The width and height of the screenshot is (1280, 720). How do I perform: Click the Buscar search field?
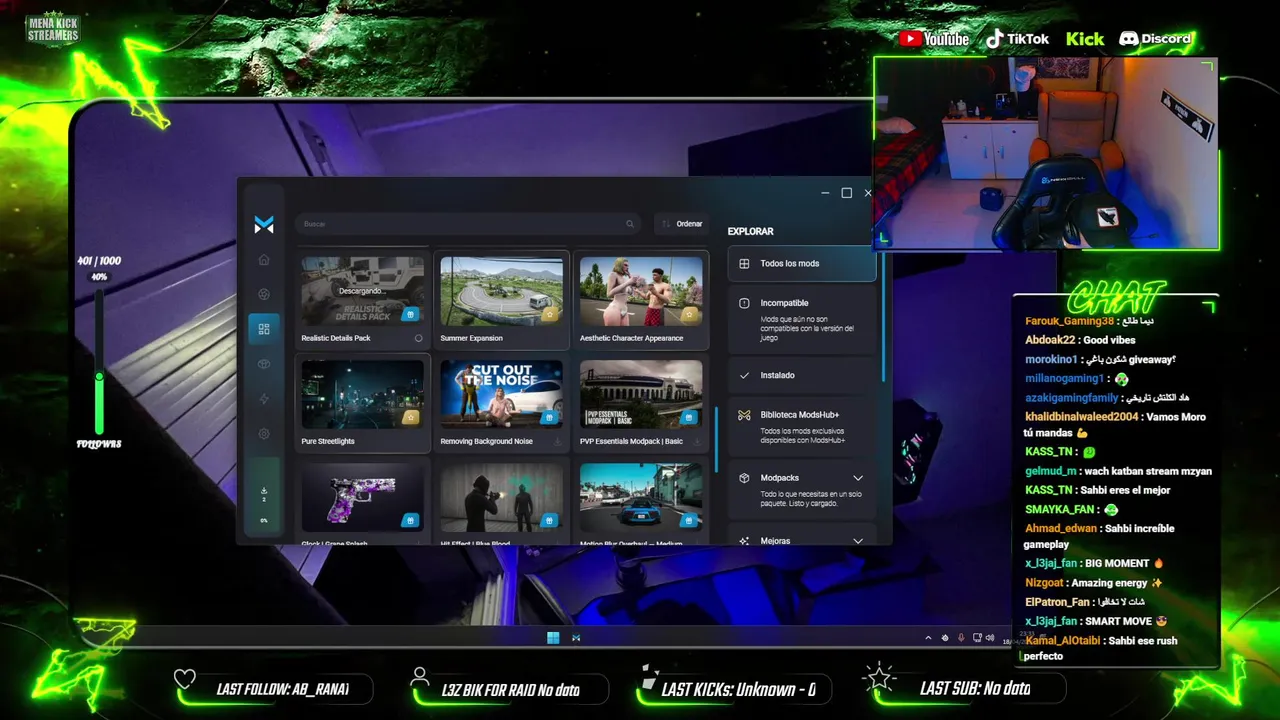click(466, 224)
